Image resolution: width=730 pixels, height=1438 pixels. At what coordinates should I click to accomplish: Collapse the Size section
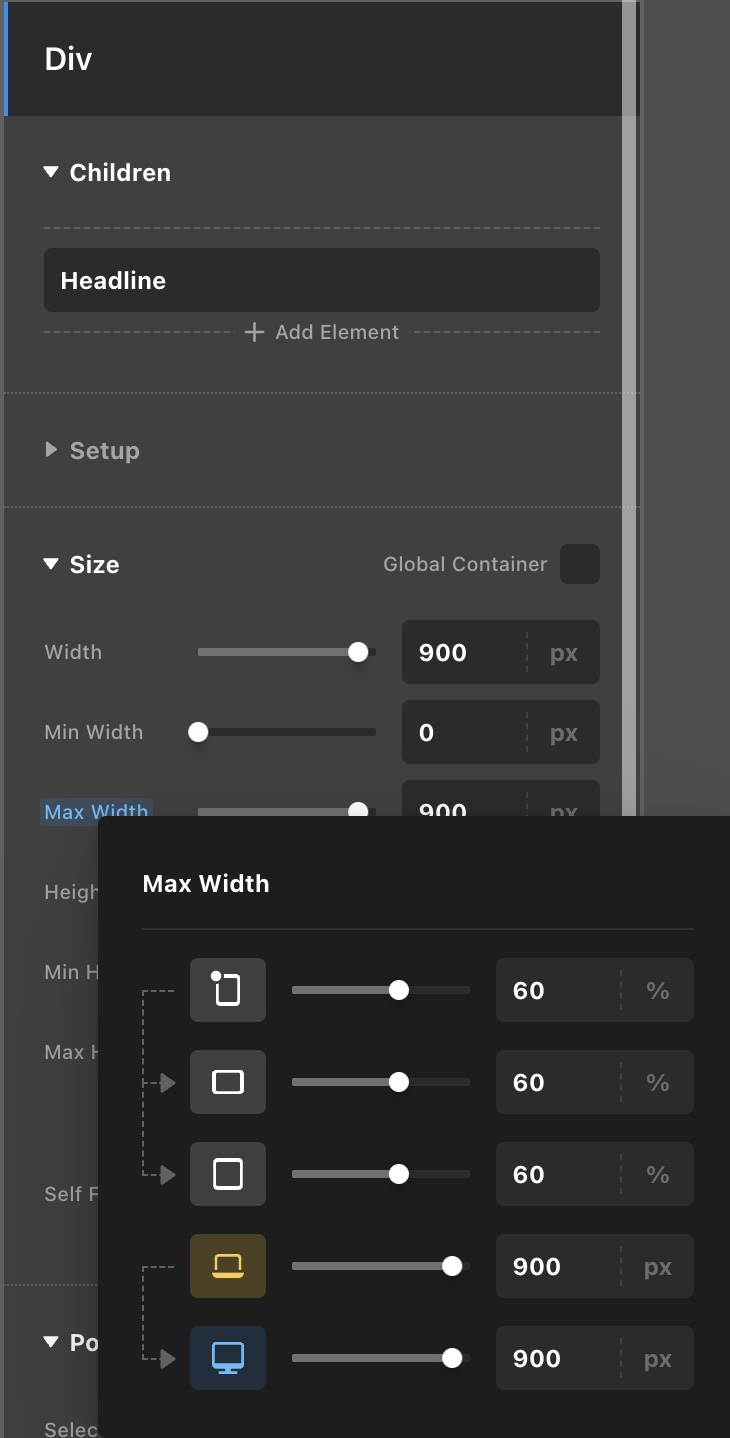[x=52, y=564]
